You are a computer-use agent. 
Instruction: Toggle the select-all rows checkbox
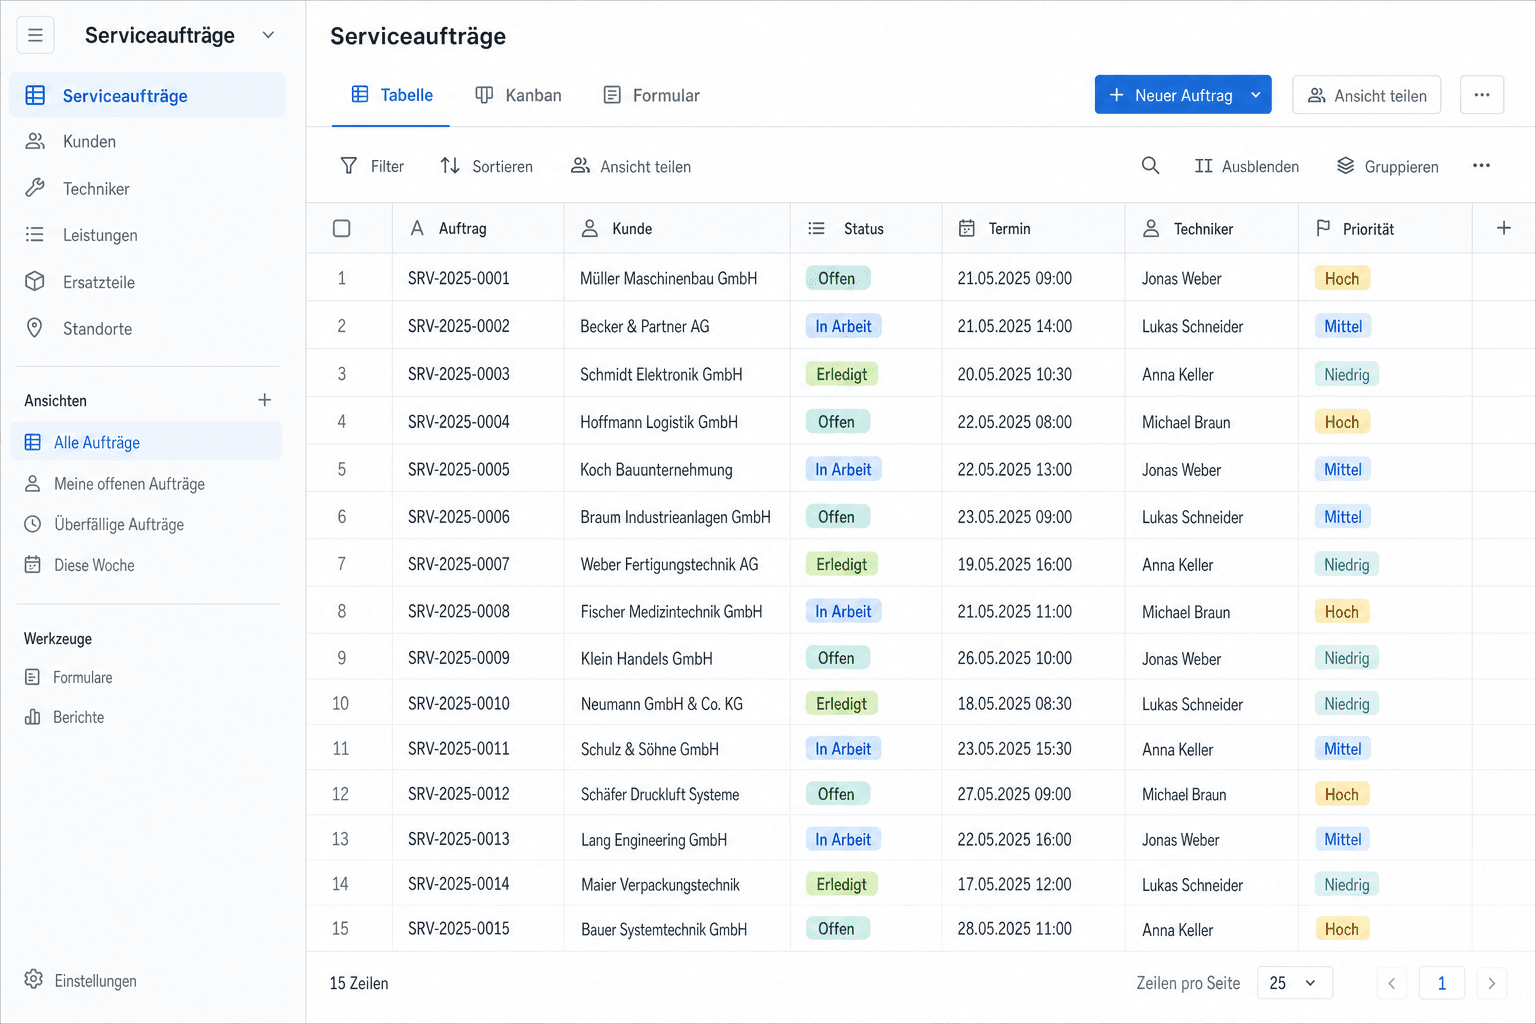click(x=342, y=229)
